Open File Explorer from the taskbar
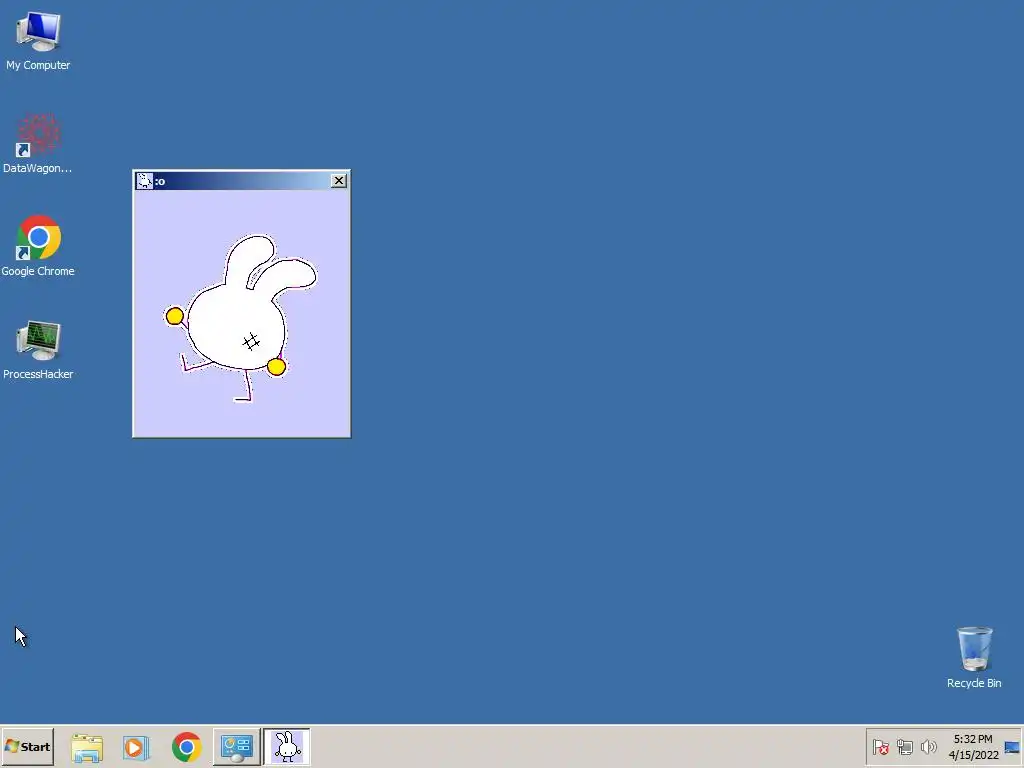The image size is (1024, 768). (87, 747)
